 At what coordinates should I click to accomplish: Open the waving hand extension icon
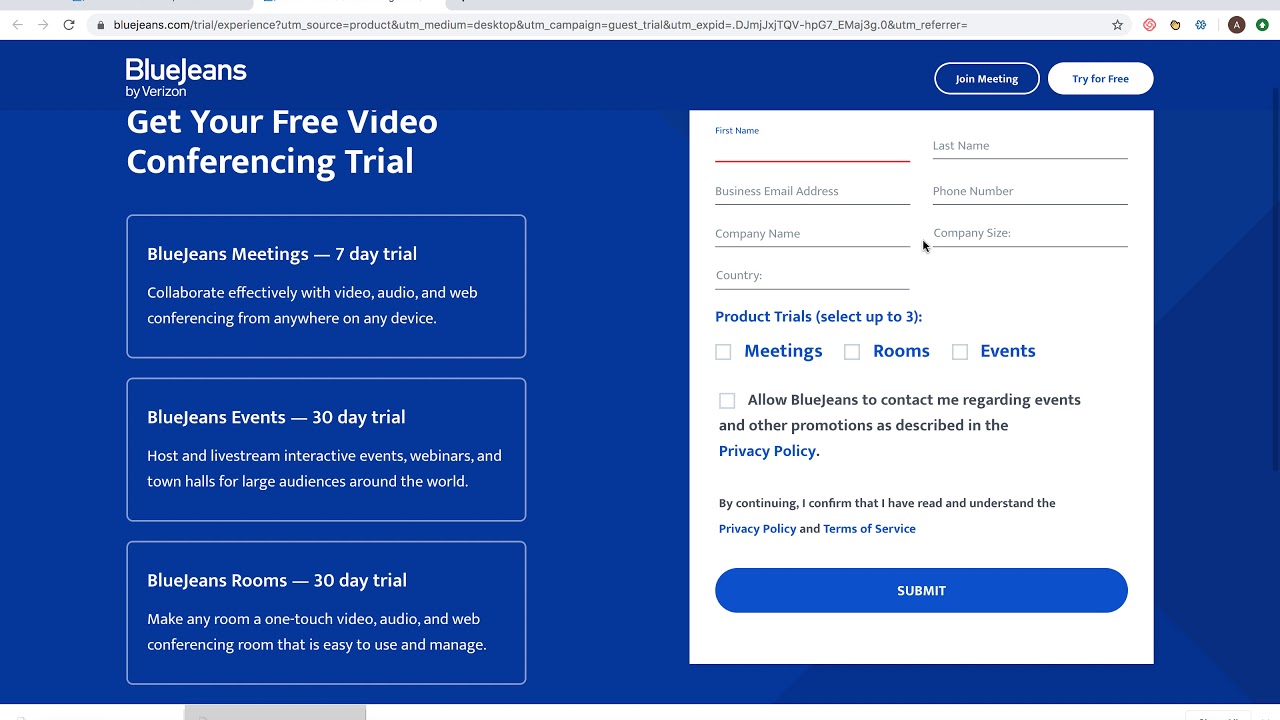pyautogui.click(x=1175, y=25)
